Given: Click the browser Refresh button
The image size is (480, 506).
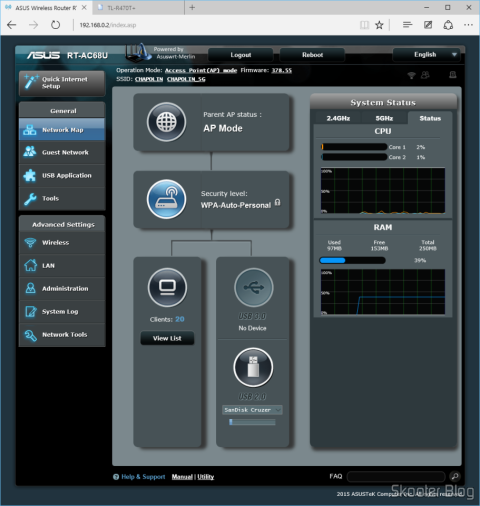Looking at the screenshot, I should click(x=55, y=25).
